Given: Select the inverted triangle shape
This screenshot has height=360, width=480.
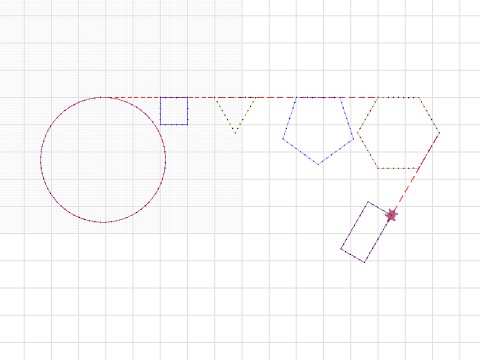Looking at the screenshot, I should point(235,115).
